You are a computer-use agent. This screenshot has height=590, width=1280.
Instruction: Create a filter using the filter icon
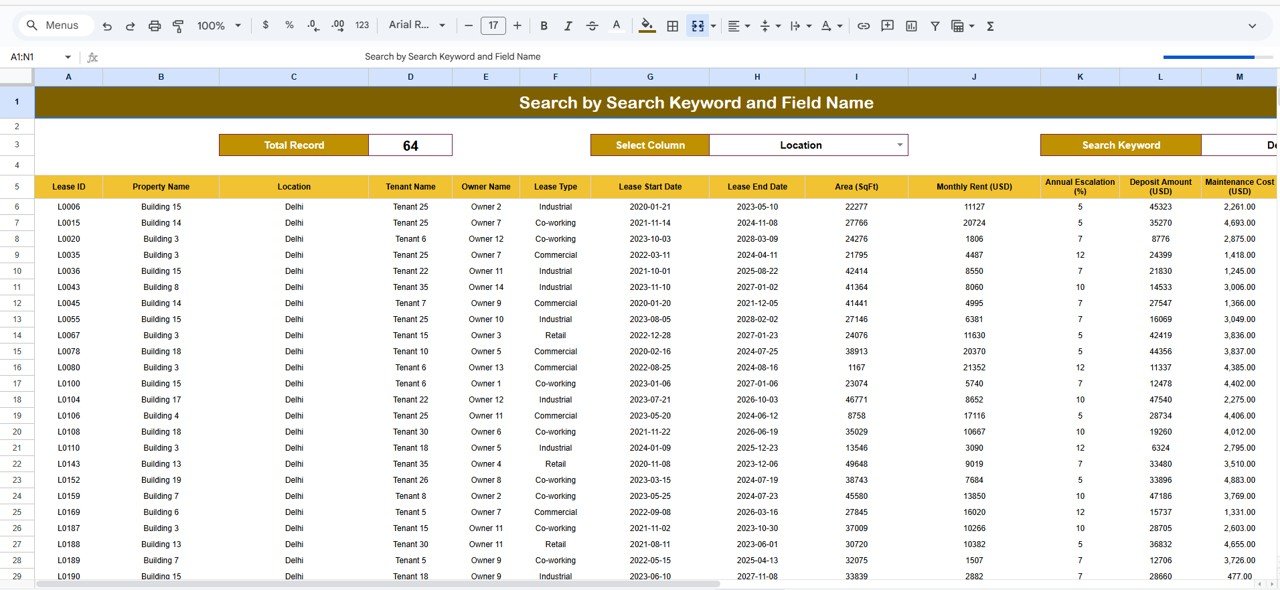coord(934,26)
